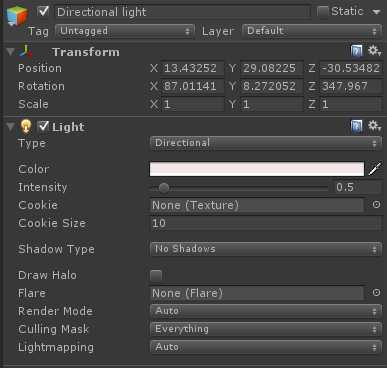387x368 pixels.
Task: Collapse the Transform component foldout
Action: click(10, 52)
